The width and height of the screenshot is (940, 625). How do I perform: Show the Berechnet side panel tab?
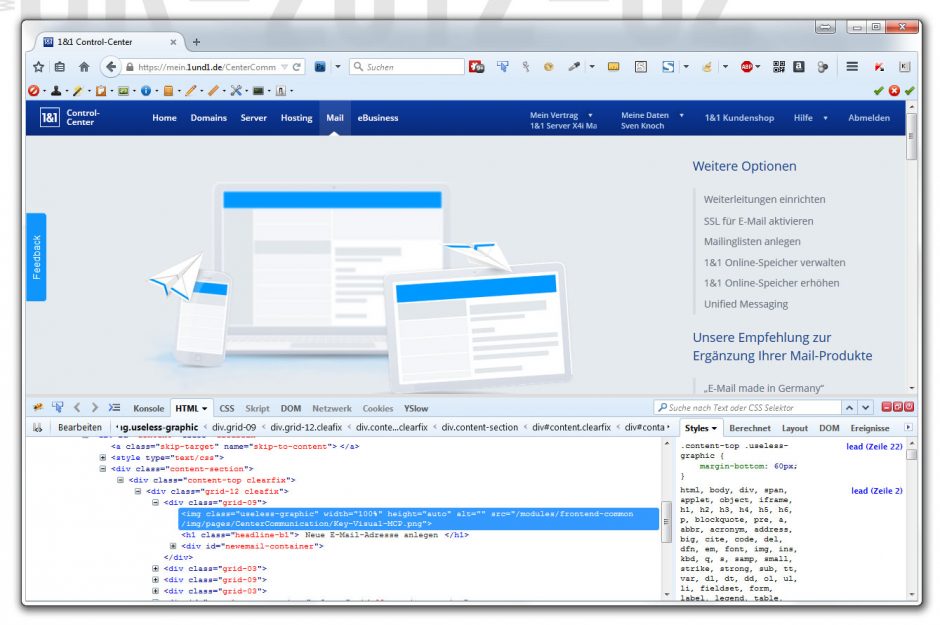tap(750, 428)
